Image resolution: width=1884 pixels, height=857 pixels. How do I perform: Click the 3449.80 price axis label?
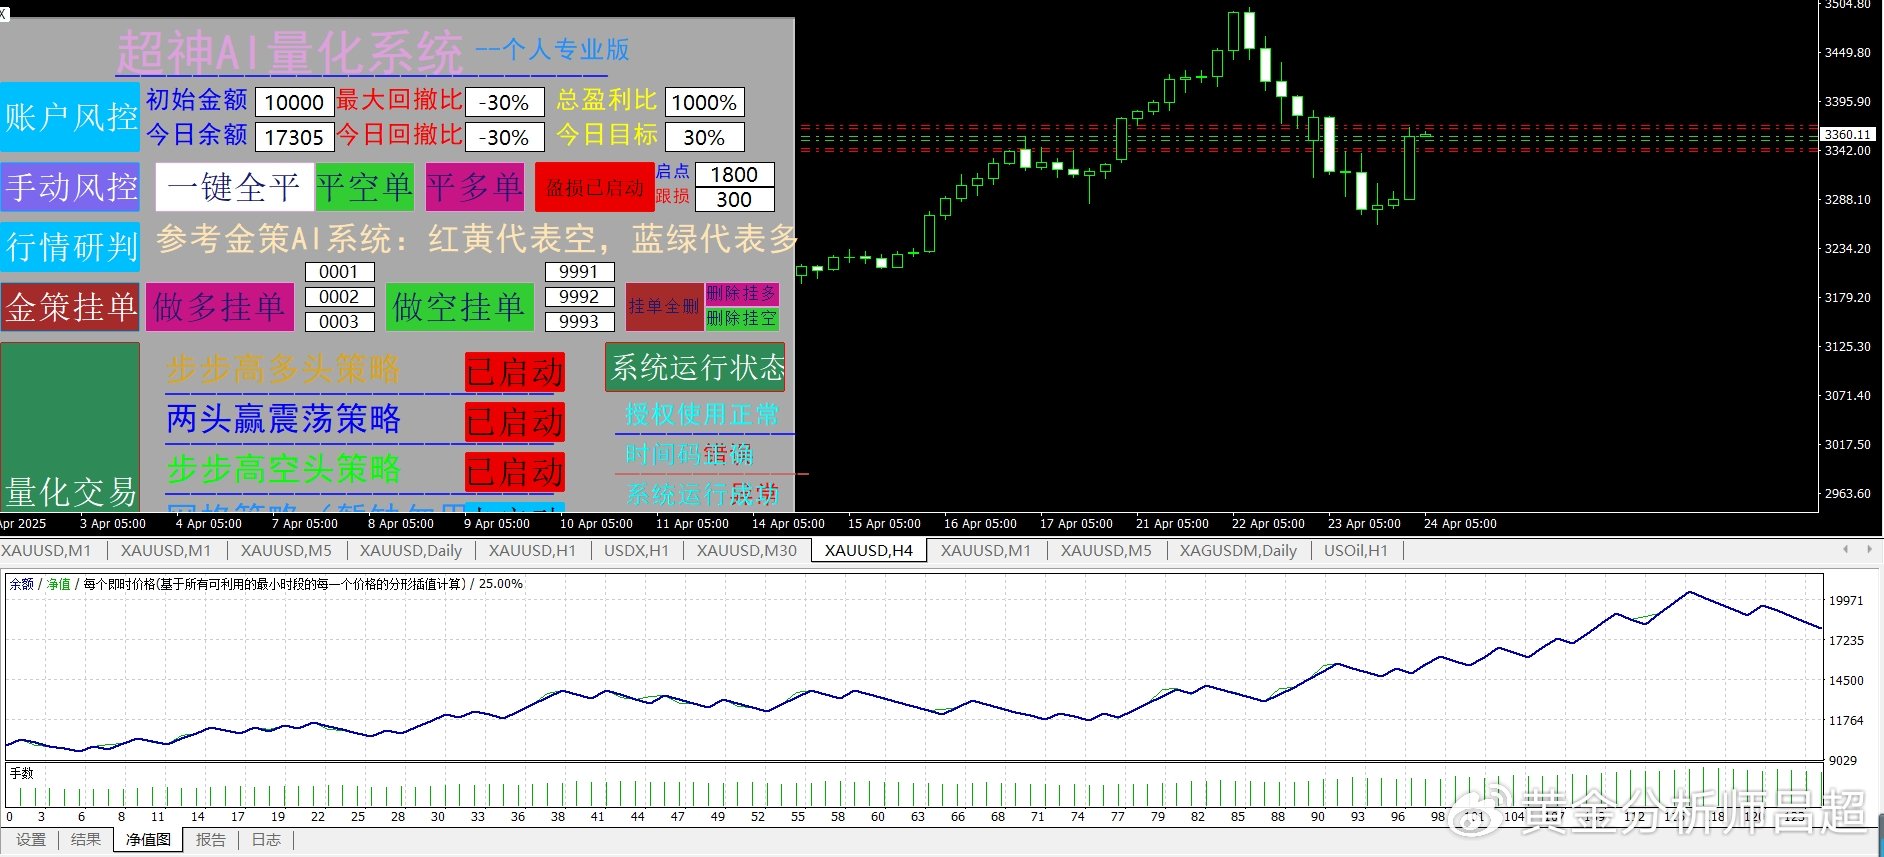1848,52
